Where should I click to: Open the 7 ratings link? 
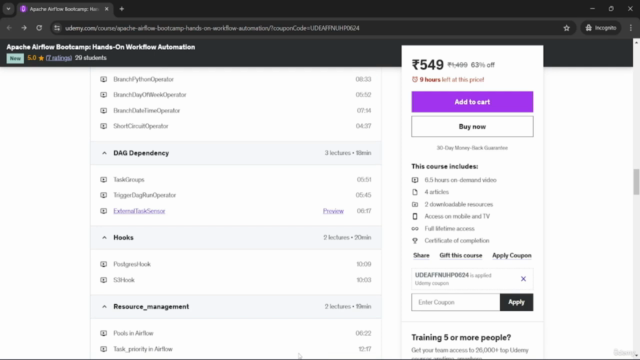coord(59,58)
